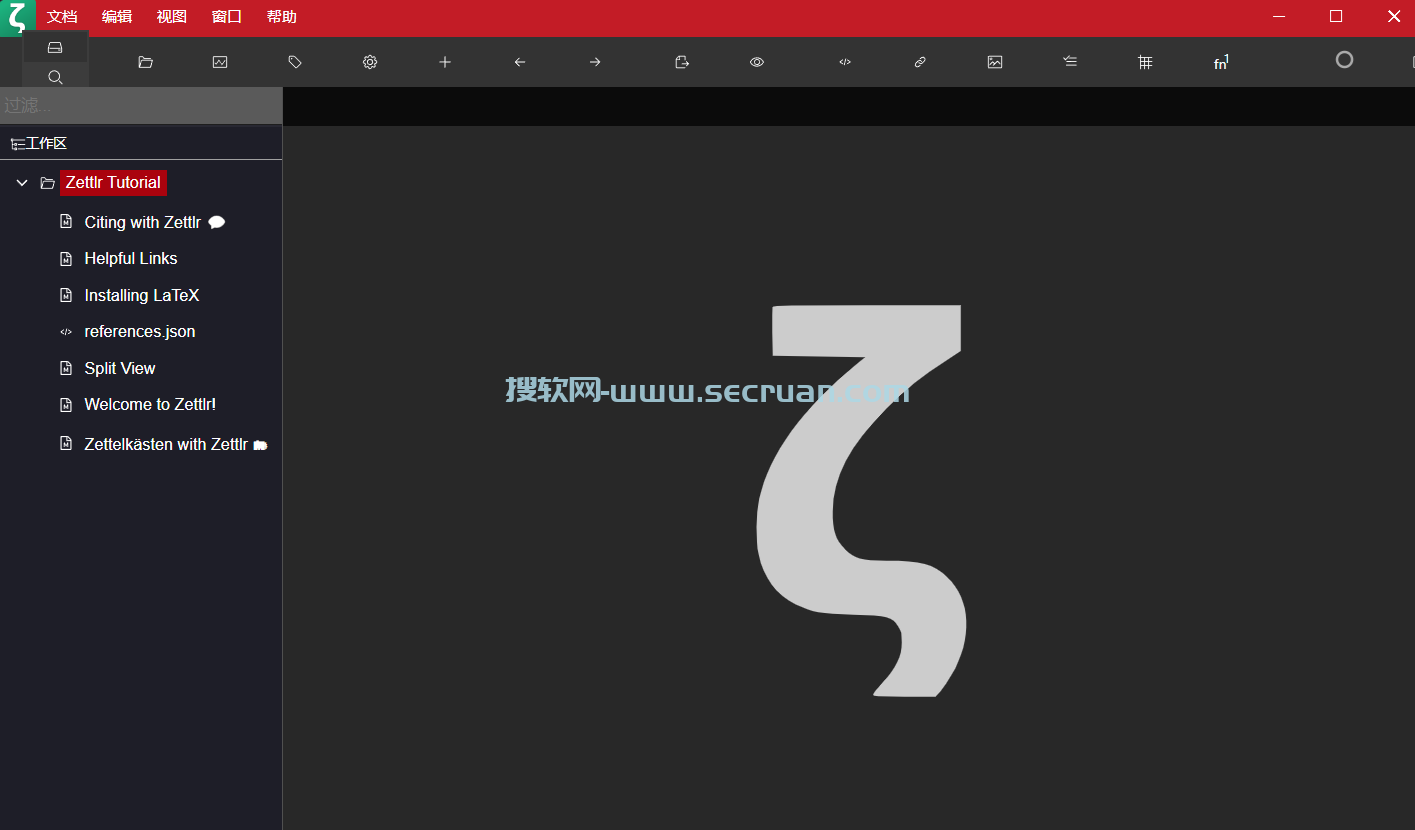The height and width of the screenshot is (830, 1415).
Task: Open the Welcome to Zettlr! file
Action: click(150, 404)
